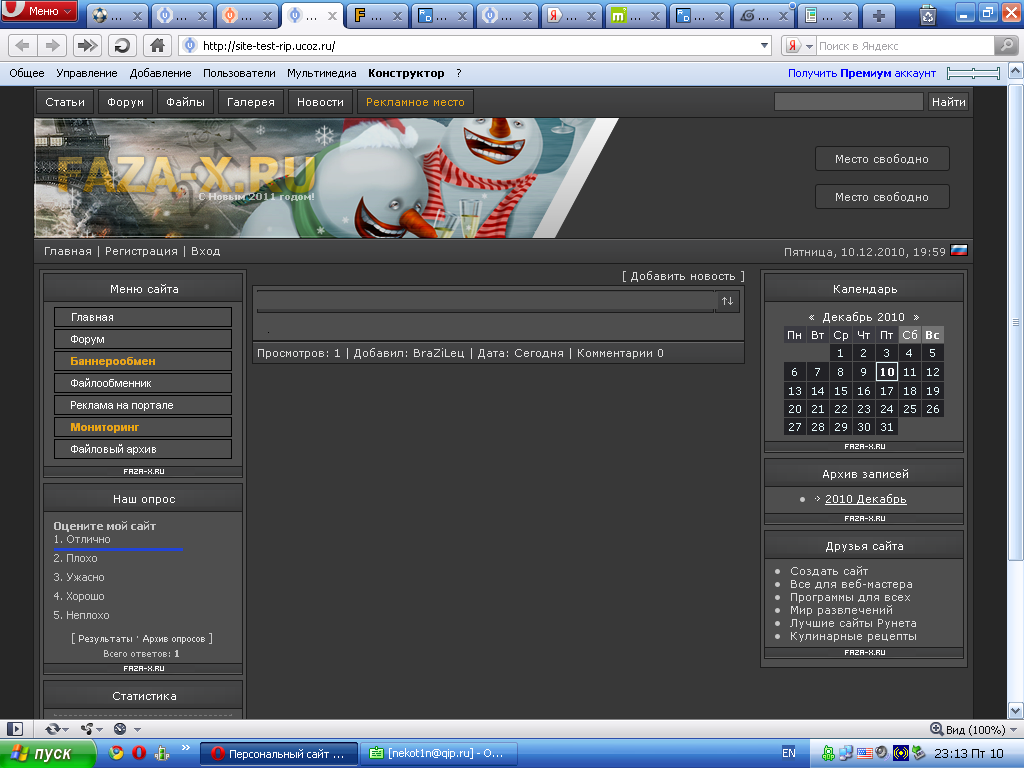This screenshot has width=1024, height=768.
Task: Click the site search input field
Action: (x=848, y=102)
